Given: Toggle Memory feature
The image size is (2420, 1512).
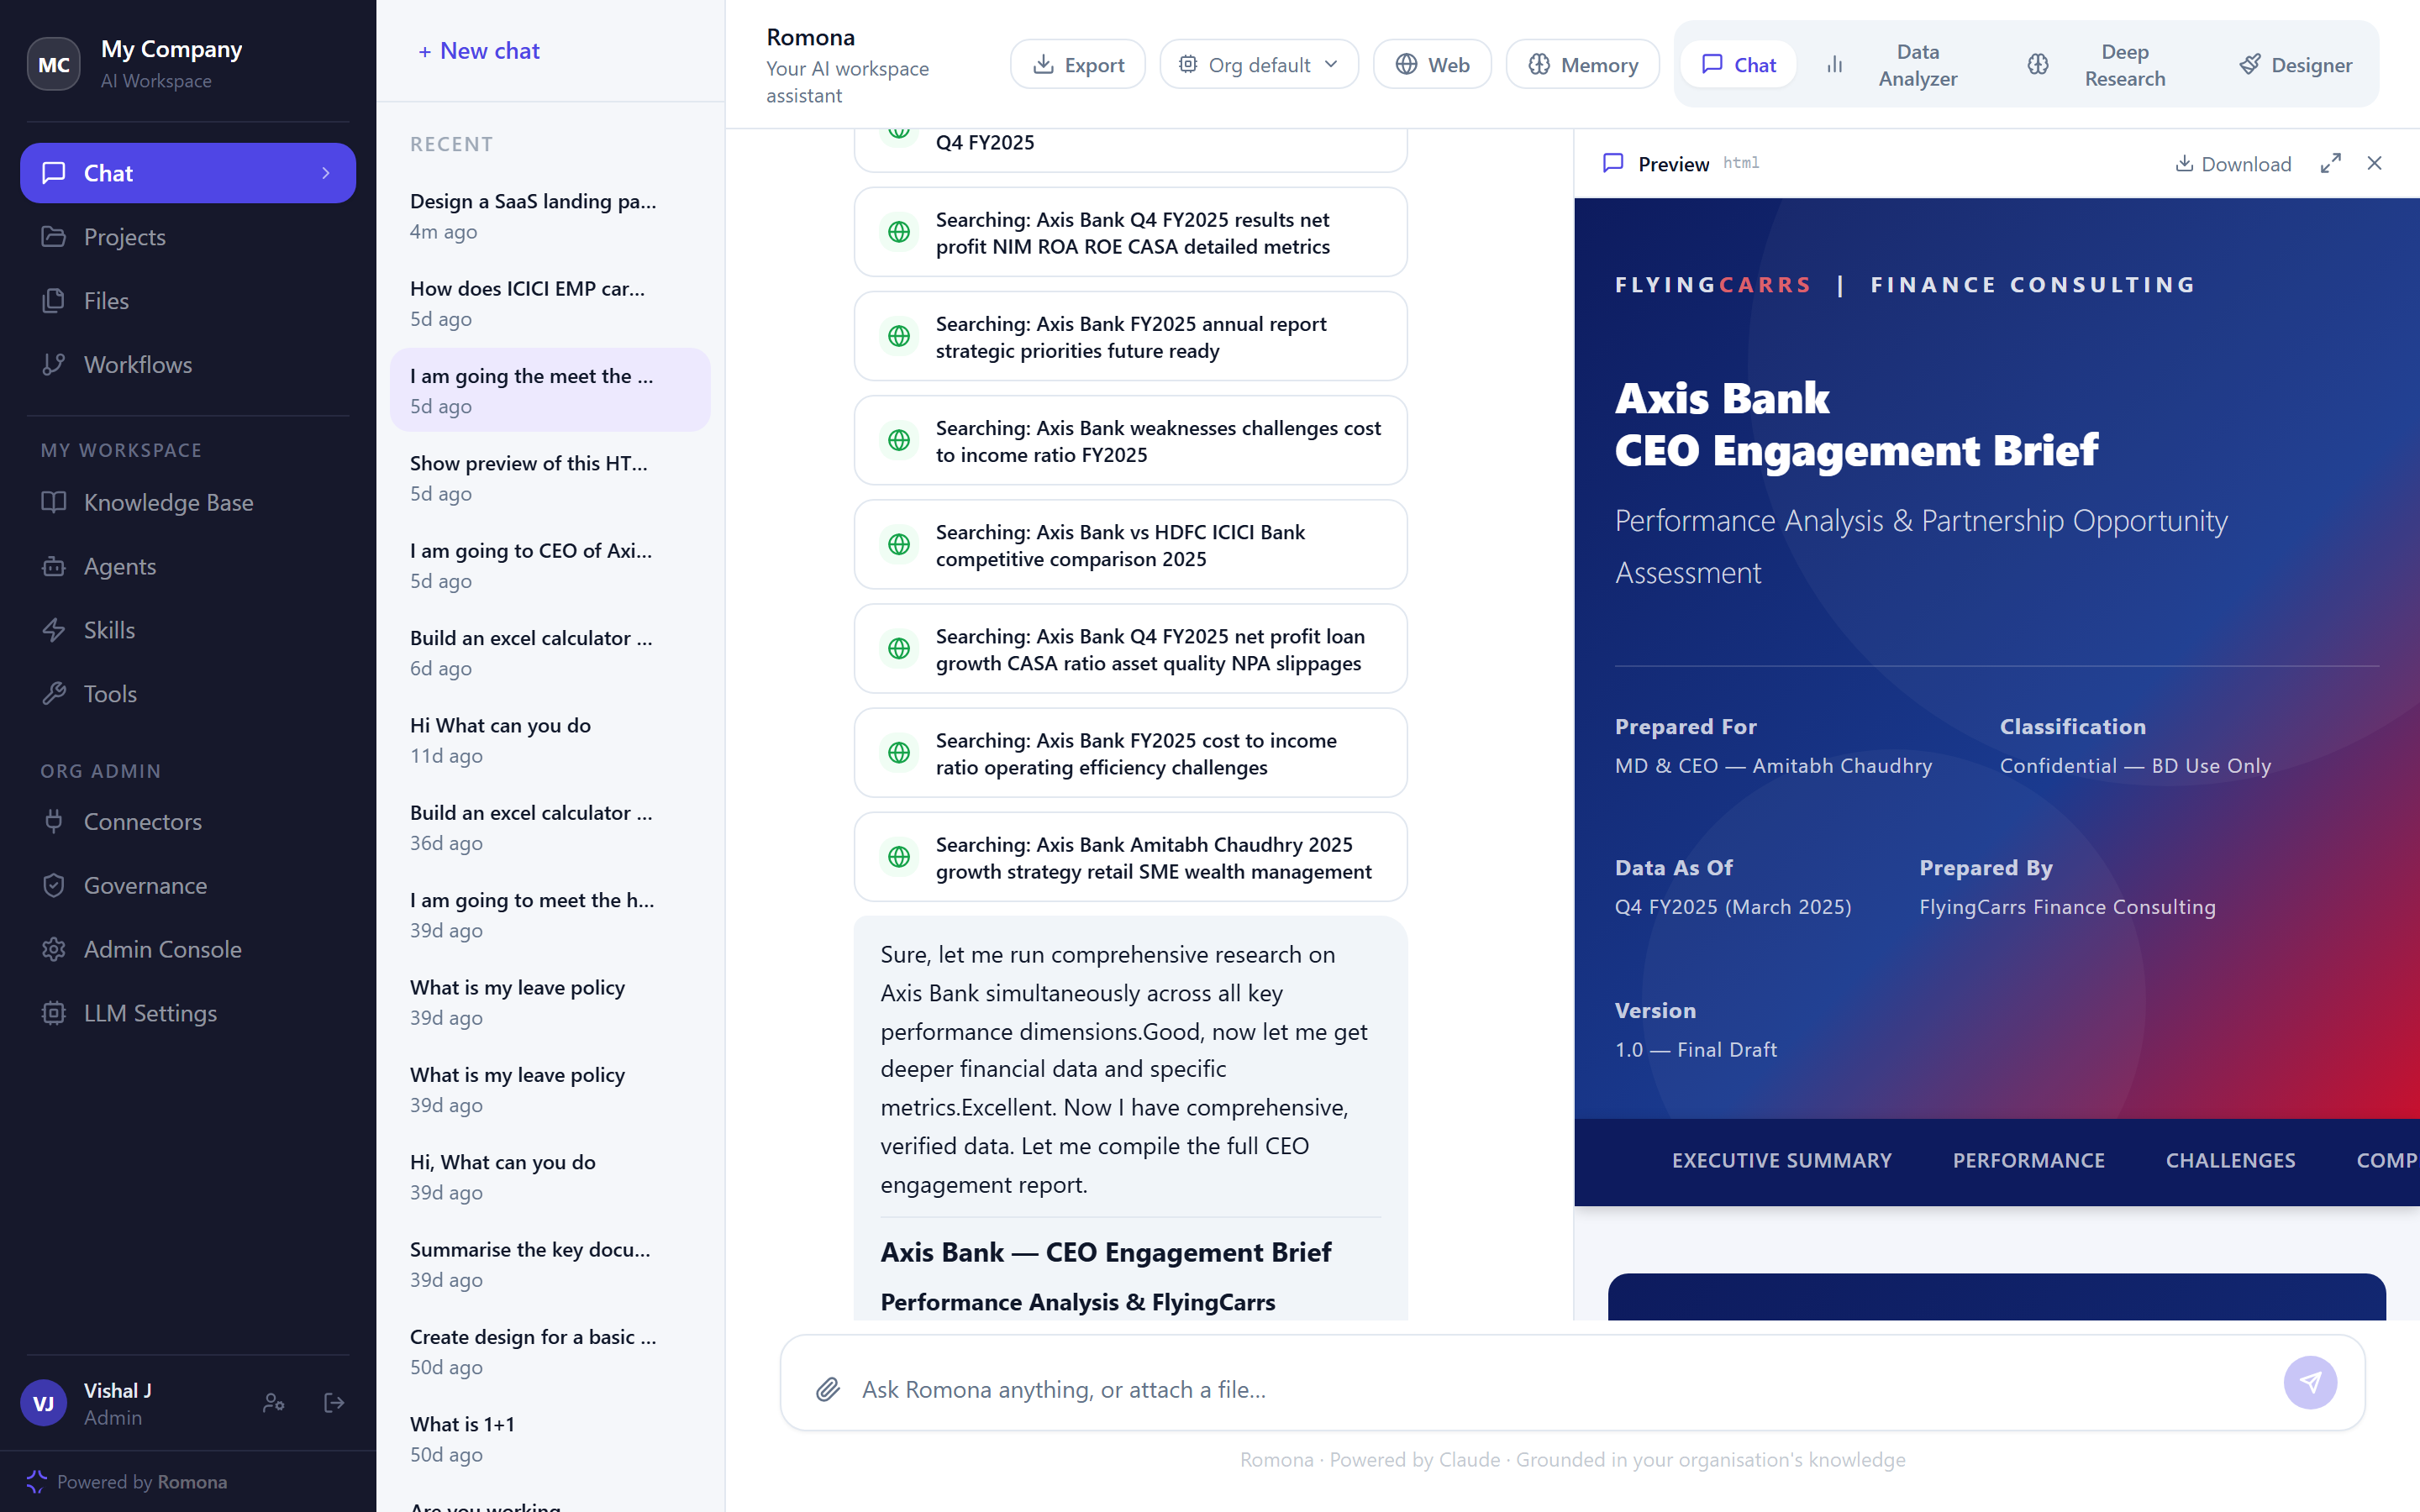Looking at the screenshot, I should 1583,65.
